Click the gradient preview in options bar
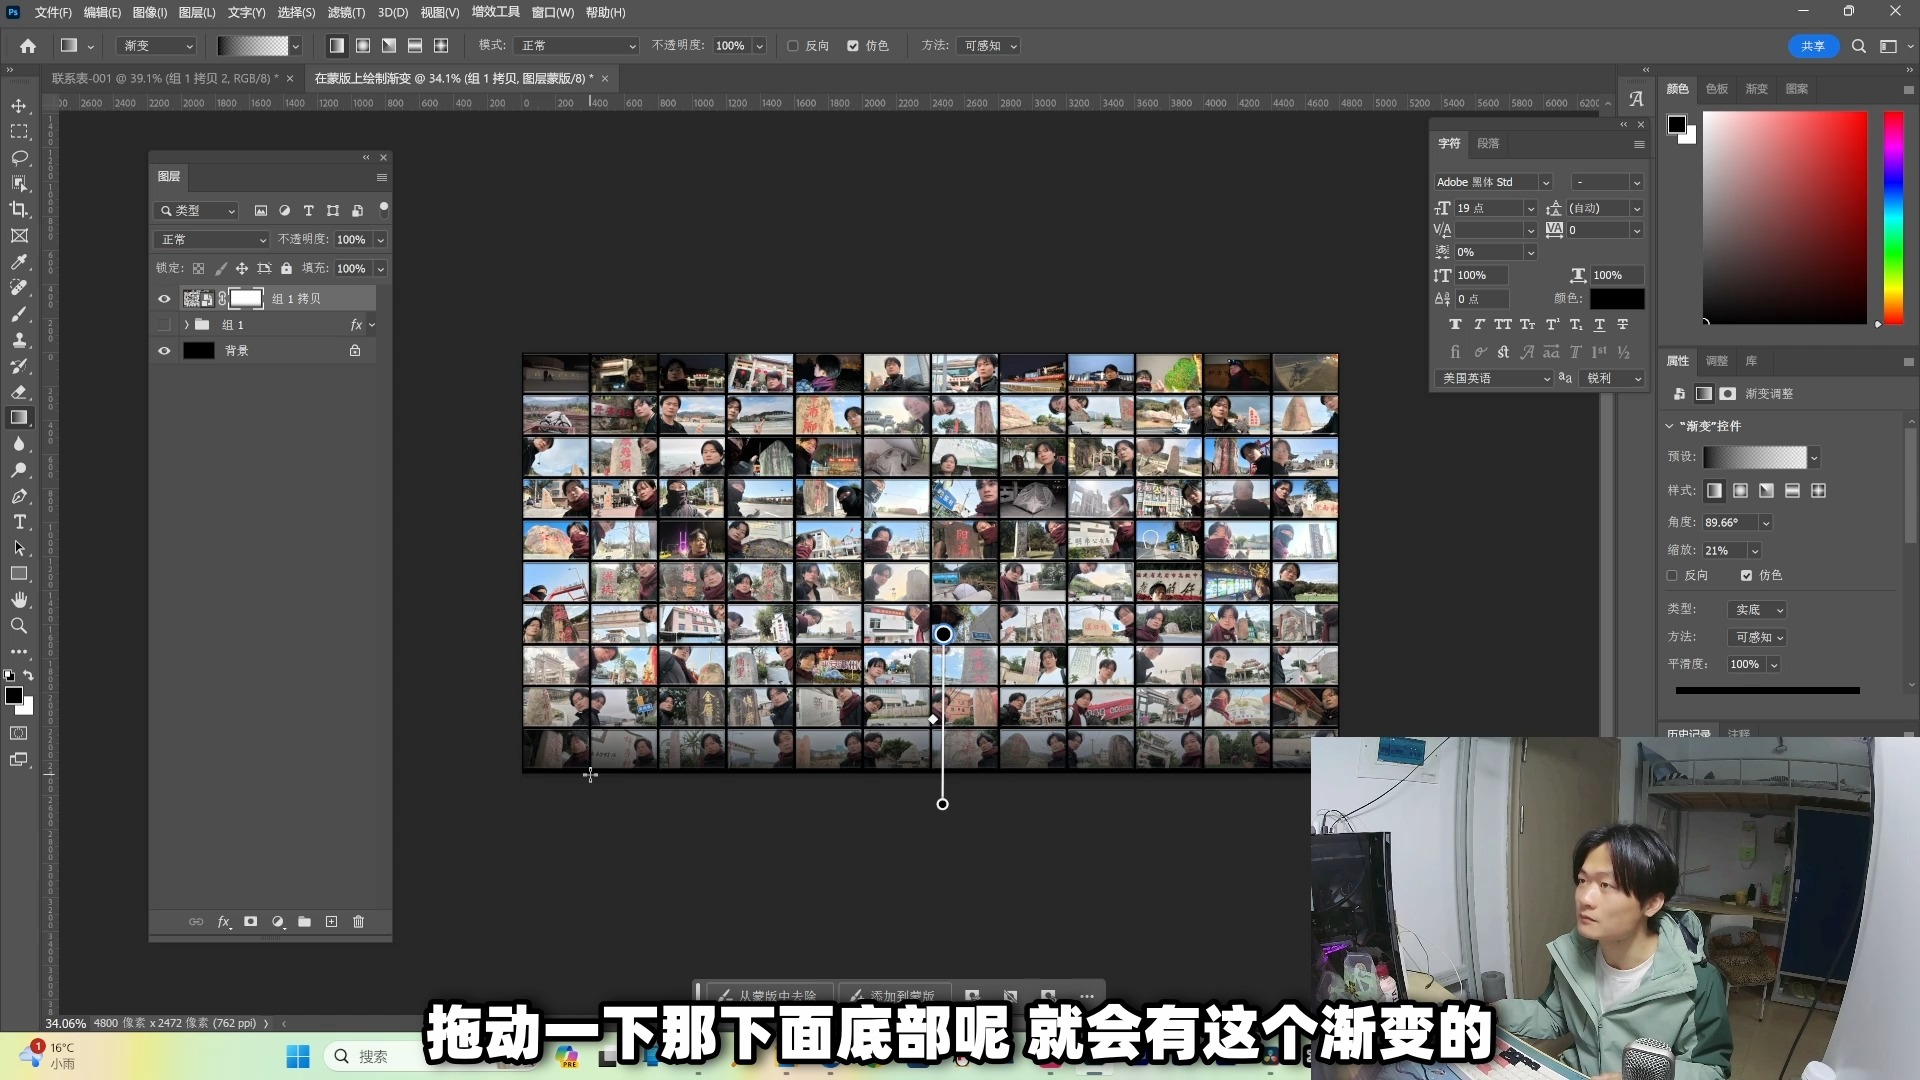 point(252,46)
